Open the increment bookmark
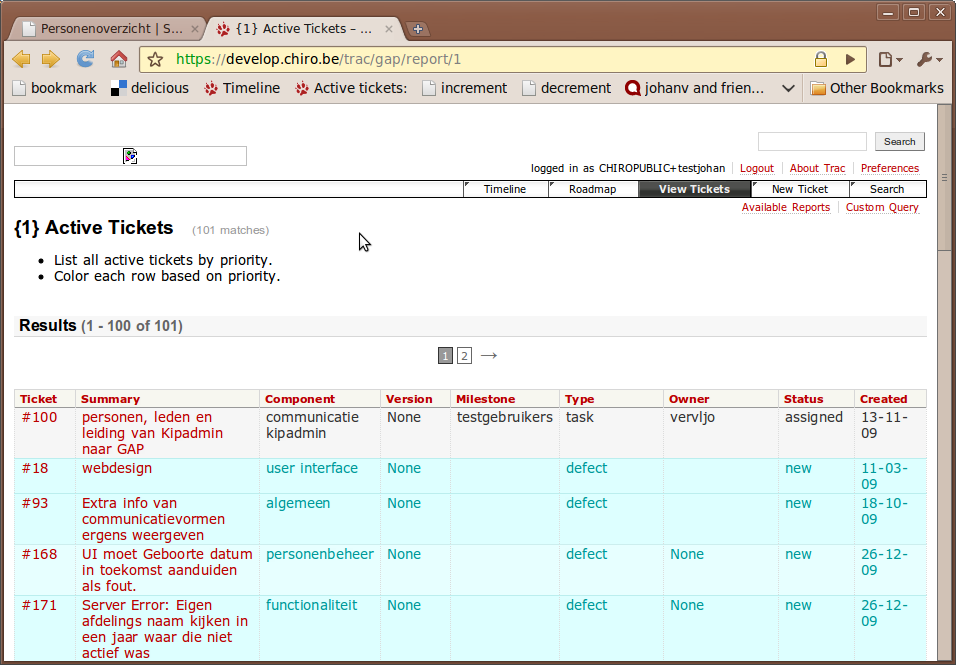Image resolution: width=956 pixels, height=665 pixels. (465, 88)
